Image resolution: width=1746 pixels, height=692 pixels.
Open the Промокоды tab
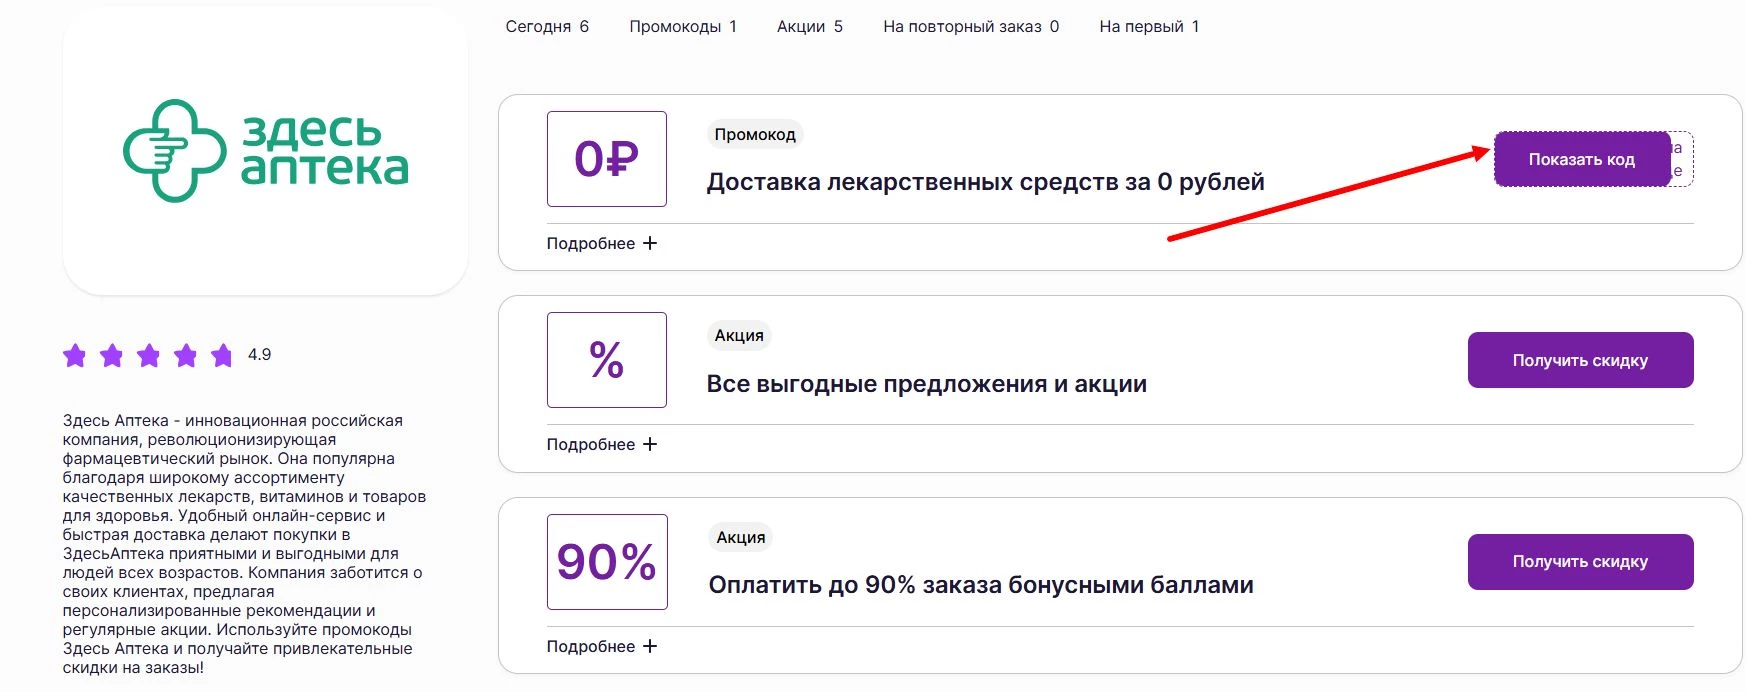point(682,26)
